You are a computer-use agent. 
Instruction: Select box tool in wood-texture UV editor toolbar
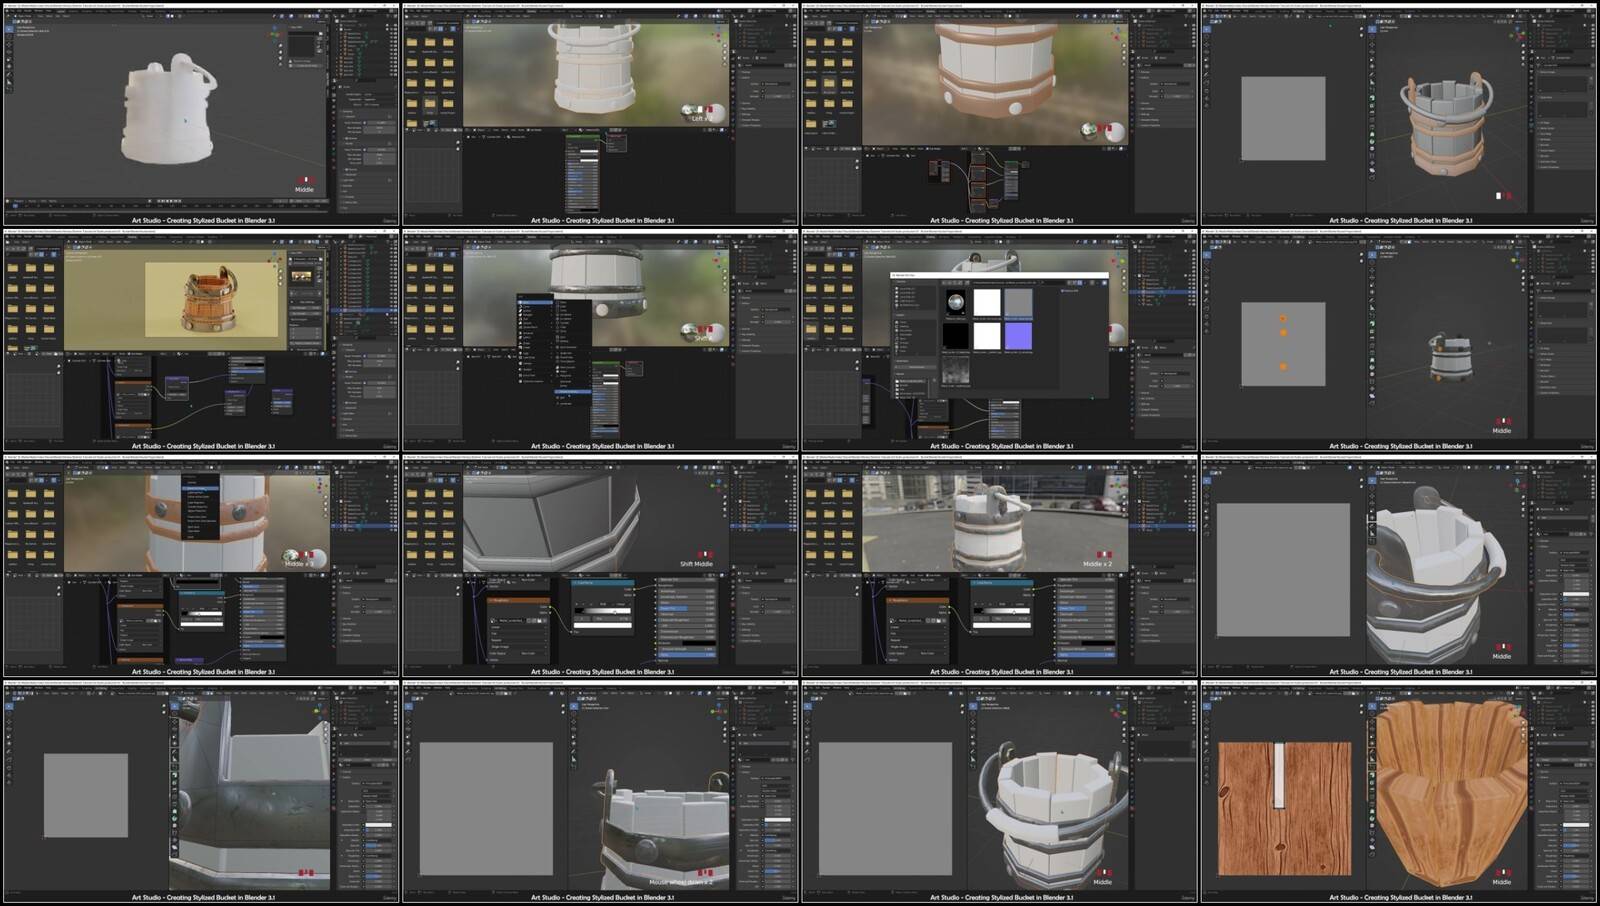[x=1207, y=708]
